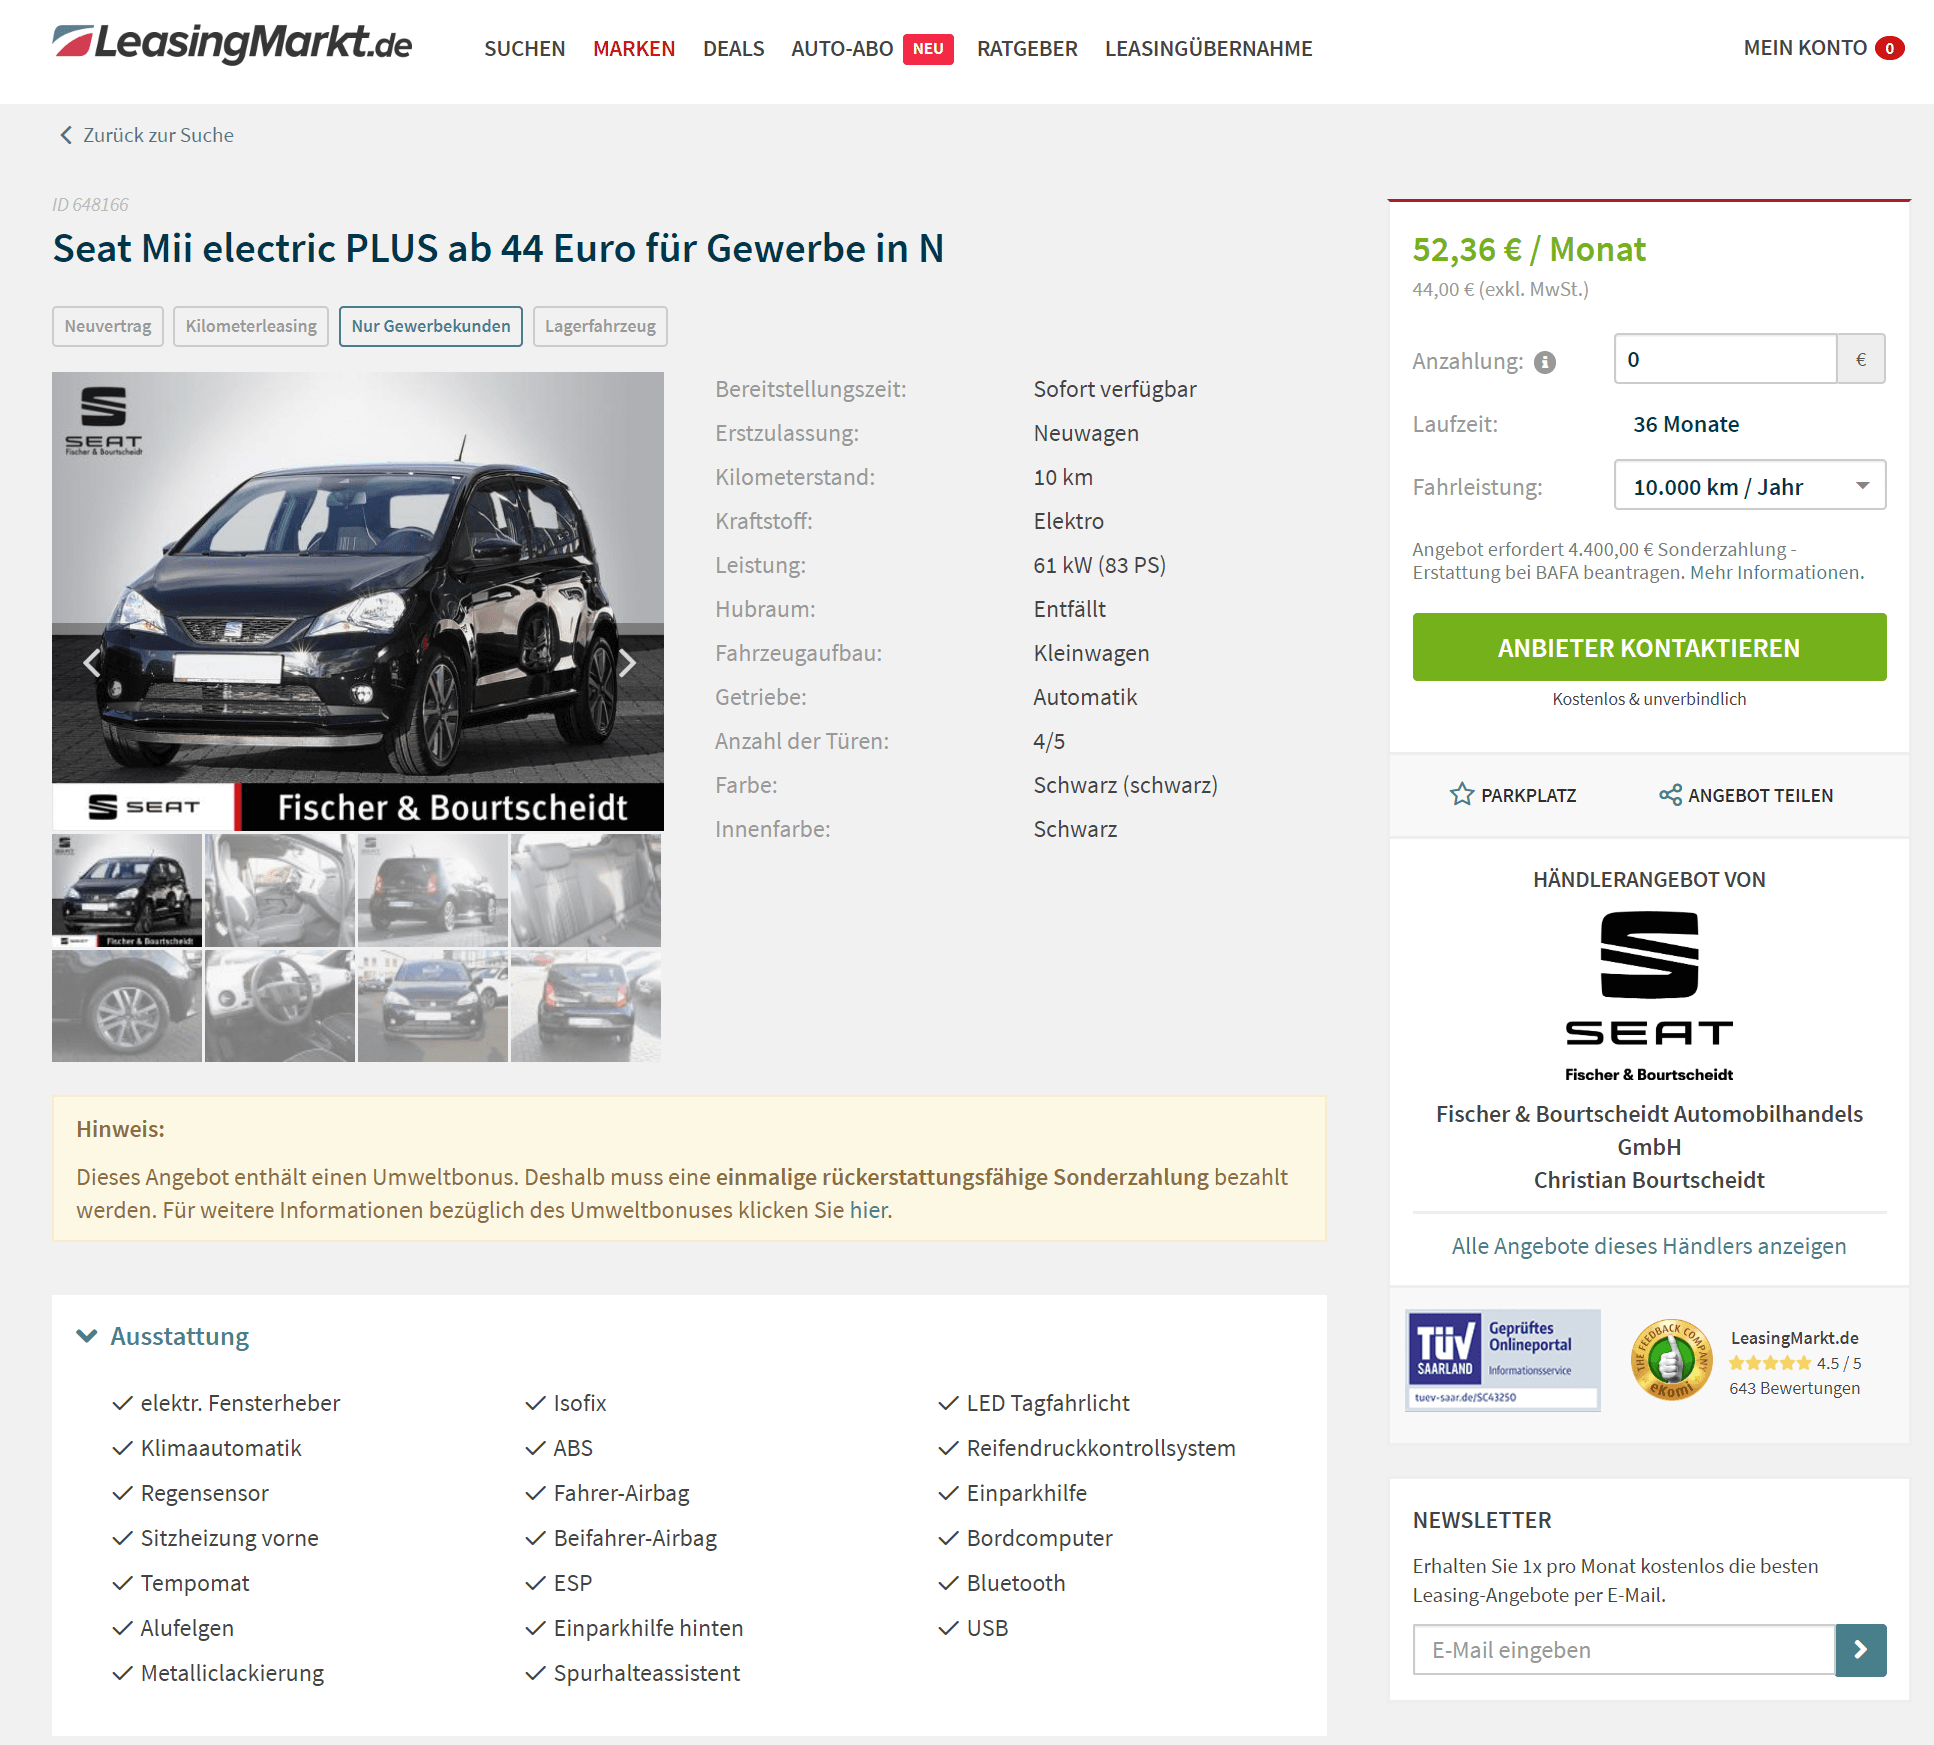Focus the Anzahlung amount field
This screenshot has width=1934, height=1745.
tap(1725, 359)
